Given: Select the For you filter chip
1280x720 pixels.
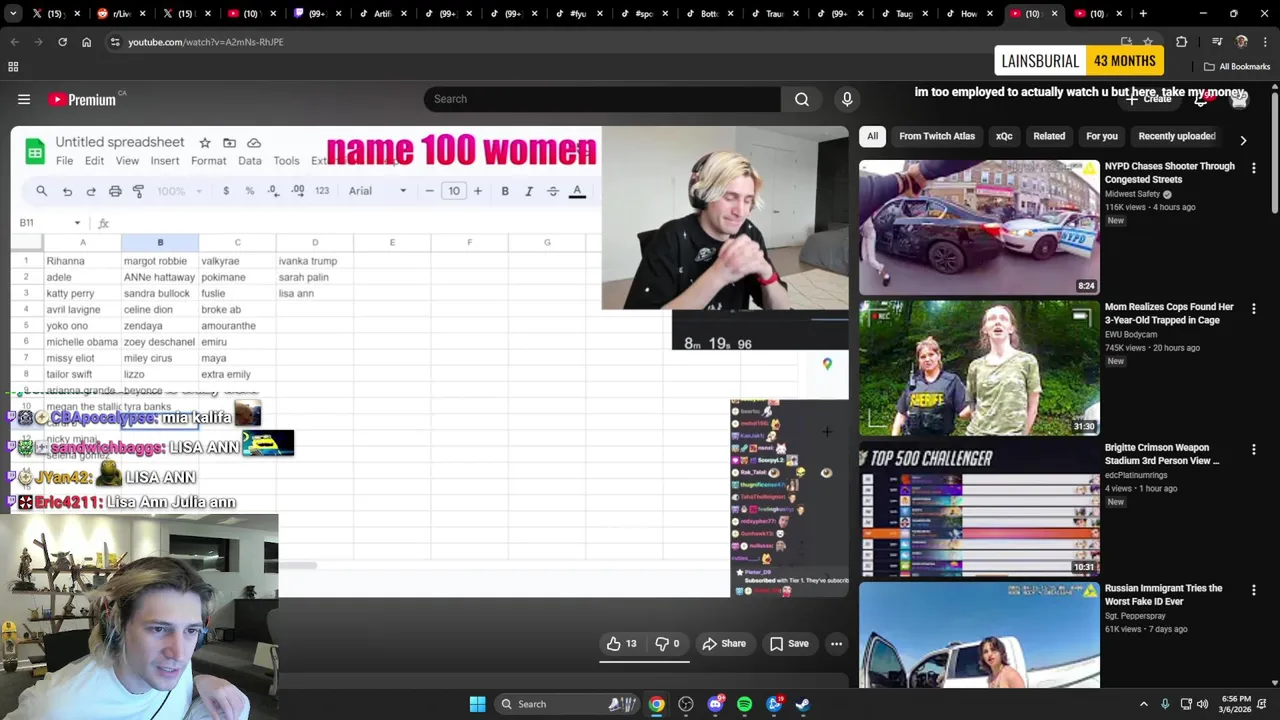Looking at the screenshot, I should [1102, 136].
